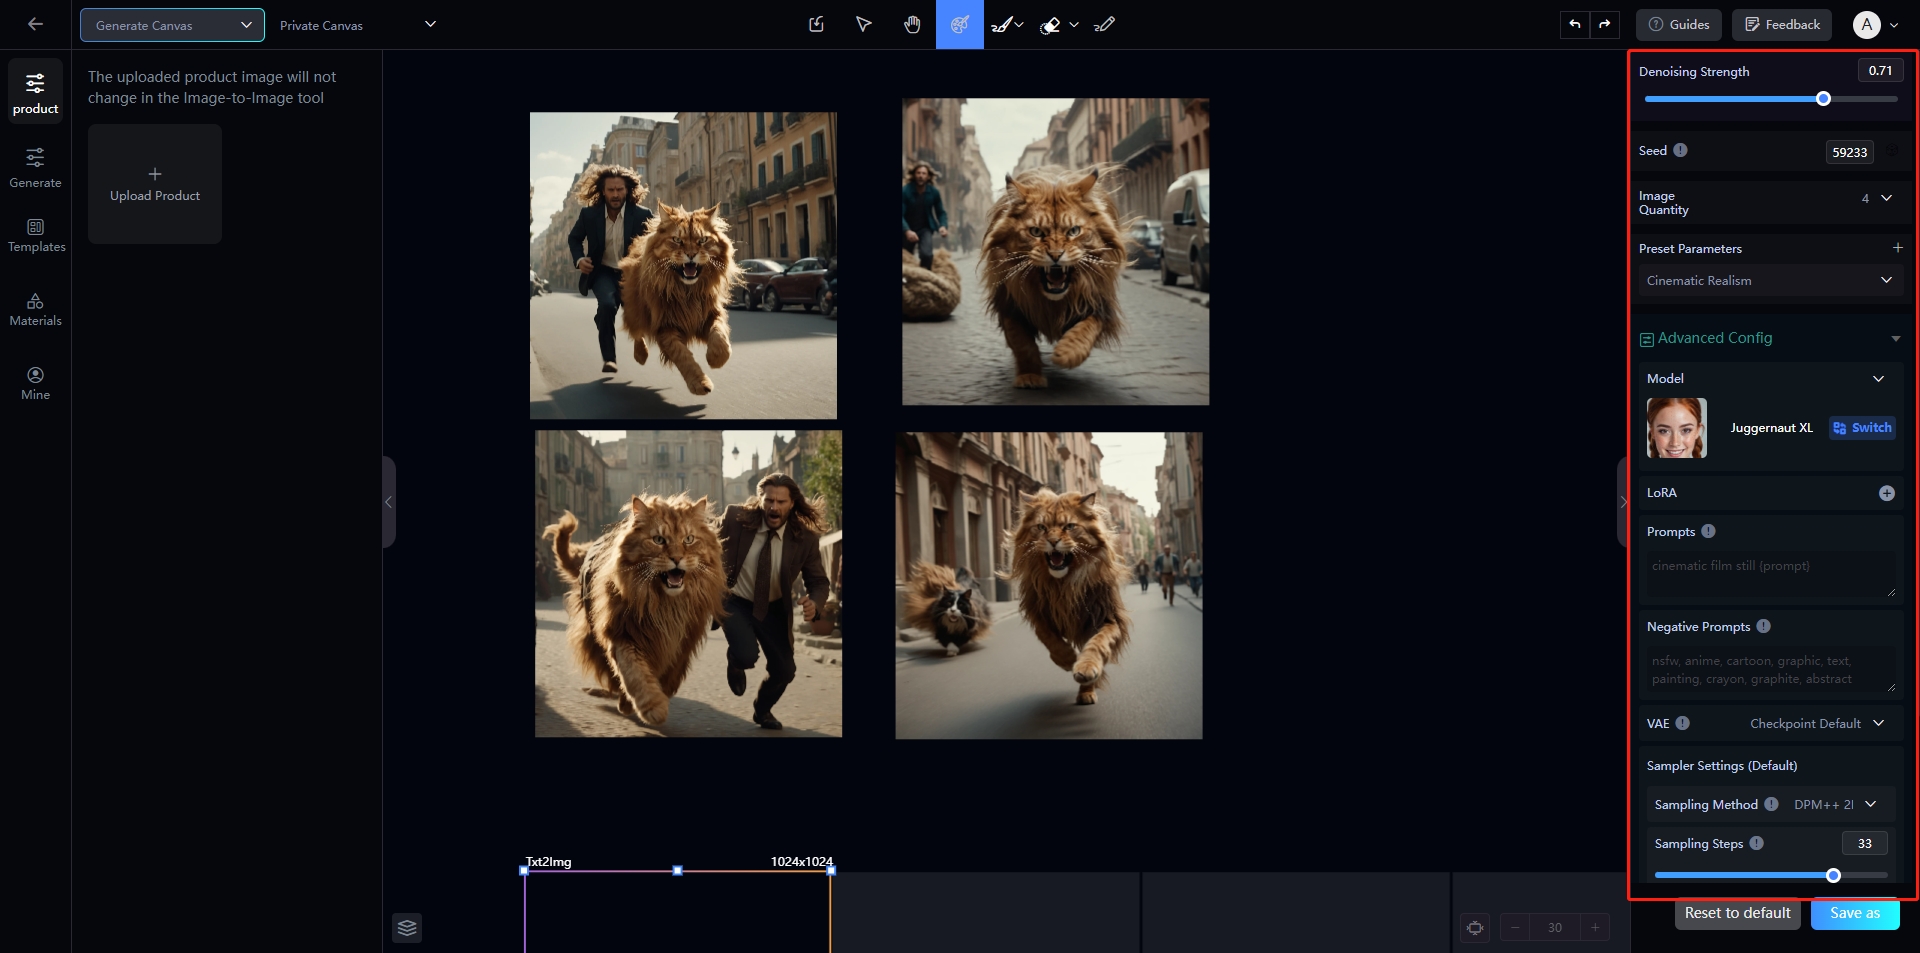Click the Denoising Strength slider handle
The width and height of the screenshot is (1920, 953).
[1823, 99]
